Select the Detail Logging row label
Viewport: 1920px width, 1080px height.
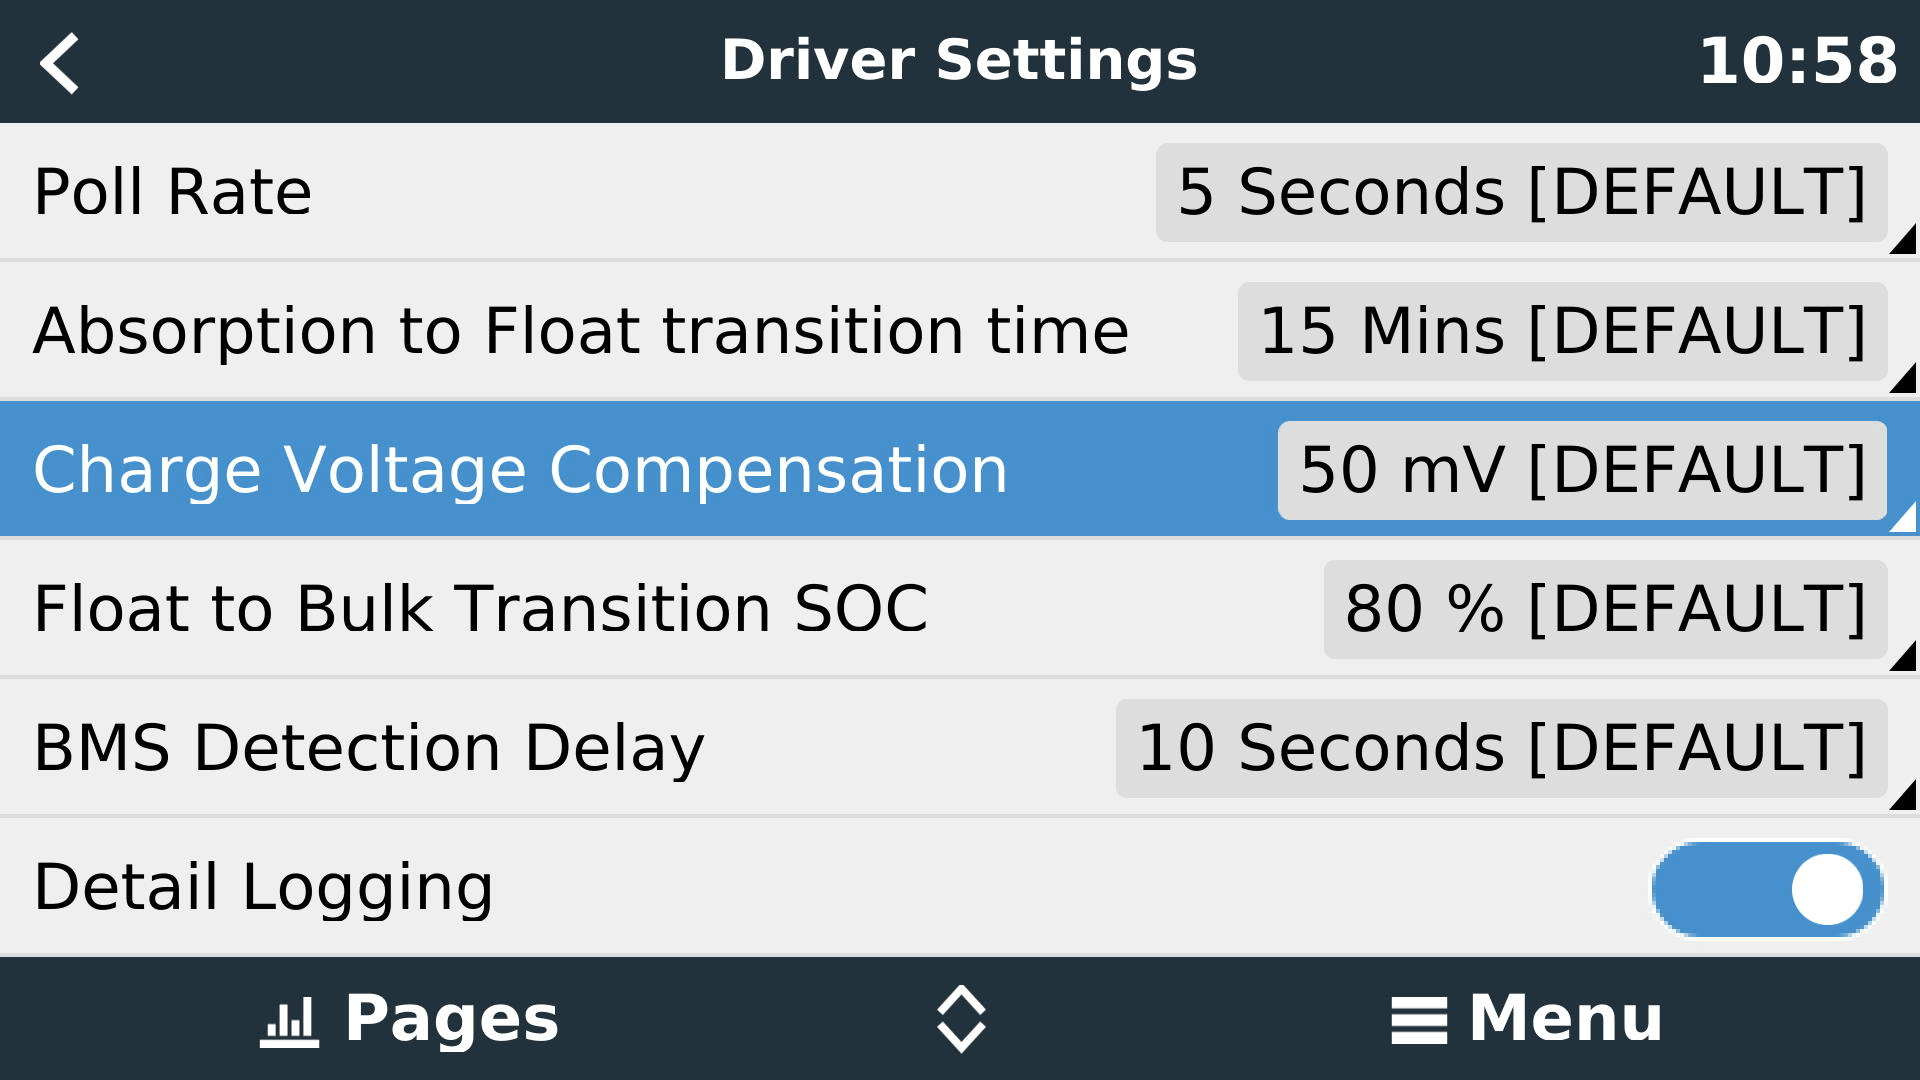click(x=263, y=888)
